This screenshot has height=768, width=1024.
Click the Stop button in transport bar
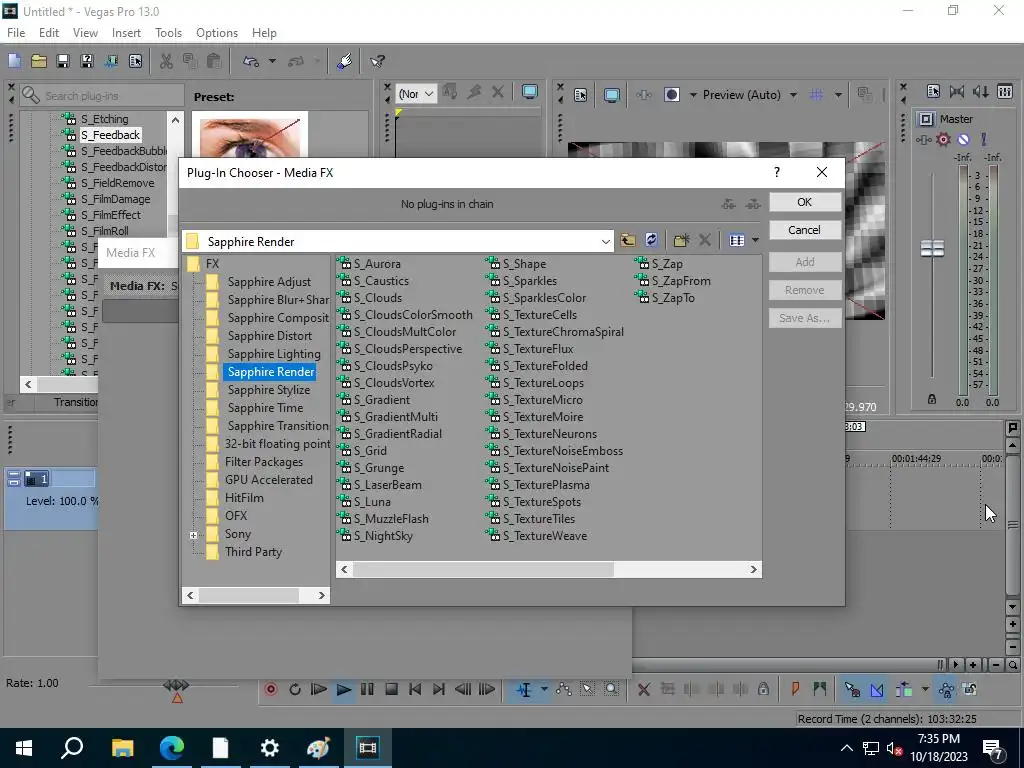pyautogui.click(x=391, y=689)
